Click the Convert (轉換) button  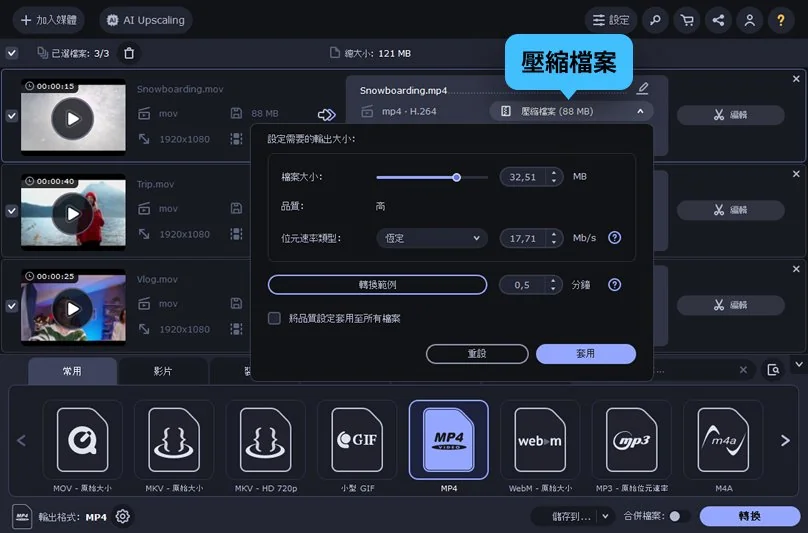[x=750, y=516]
